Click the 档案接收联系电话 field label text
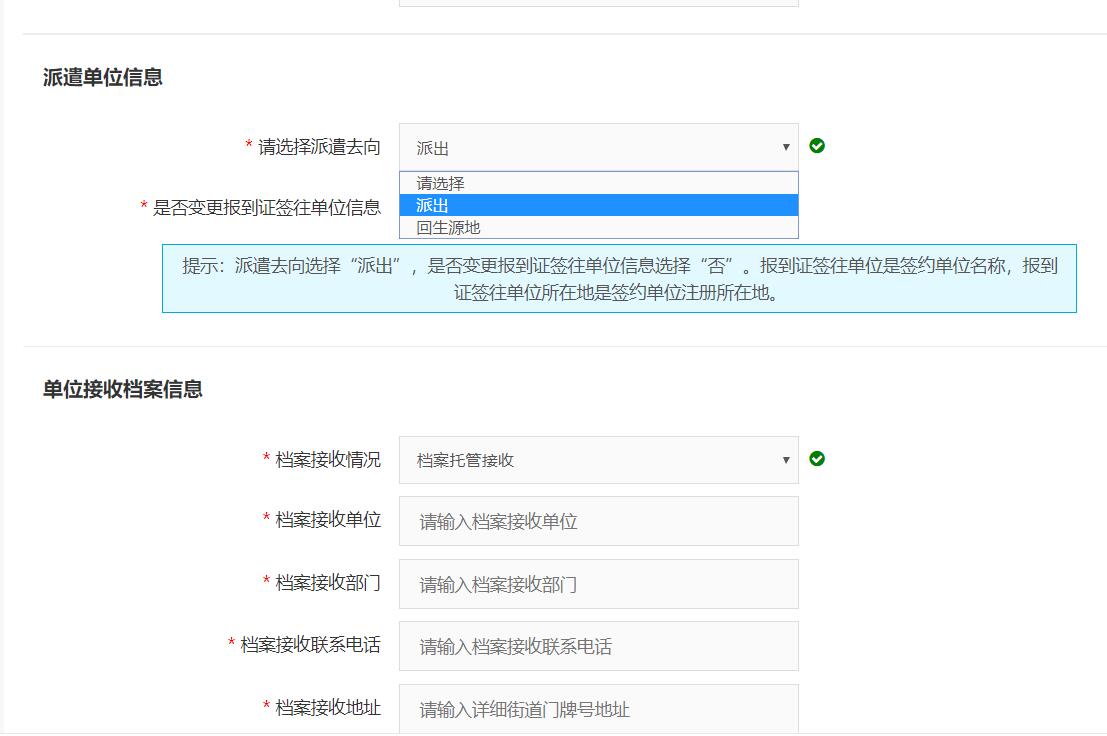The width and height of the screenshot is (1107, 736). 310,645
